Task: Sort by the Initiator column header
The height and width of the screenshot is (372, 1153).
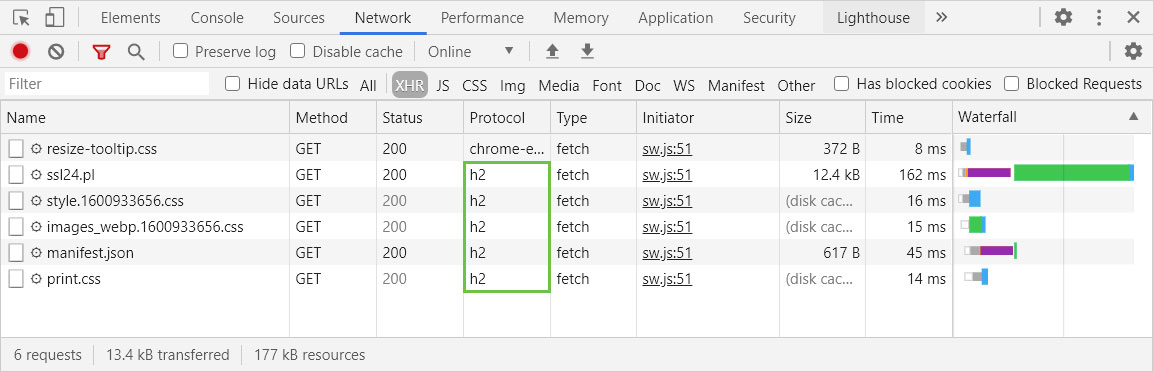Action: point(707,118)
